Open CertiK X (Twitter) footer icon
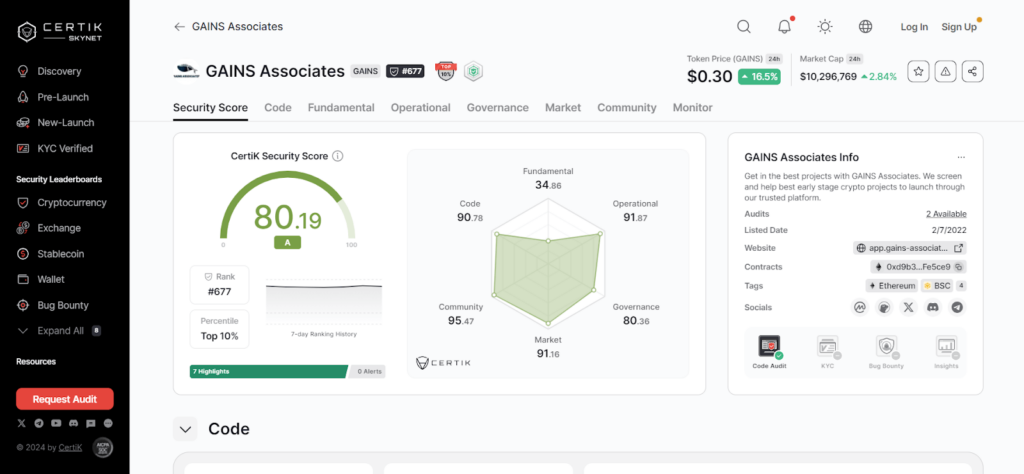This screenshot has width=1024, height=474. point(22,423)
